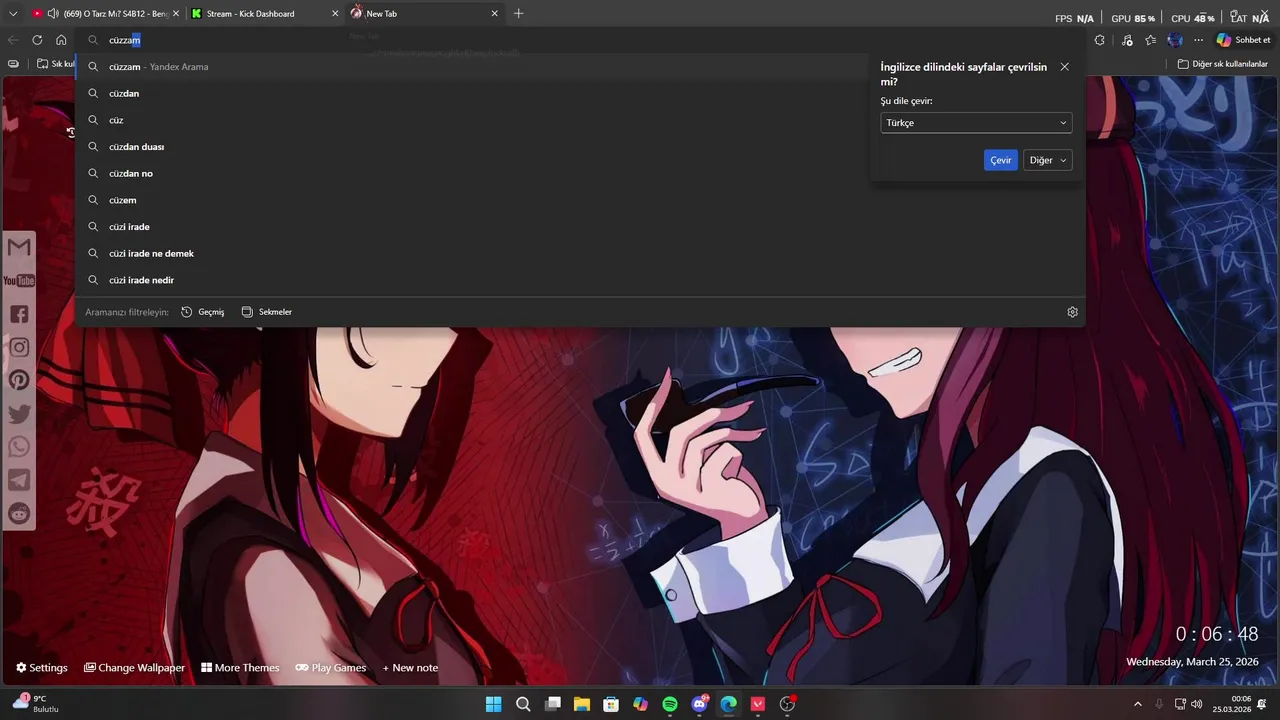Open the Pinterest sidebar shortcut
The width and height of the screenshot is (1280, 720).
click(x=19, y=380)
